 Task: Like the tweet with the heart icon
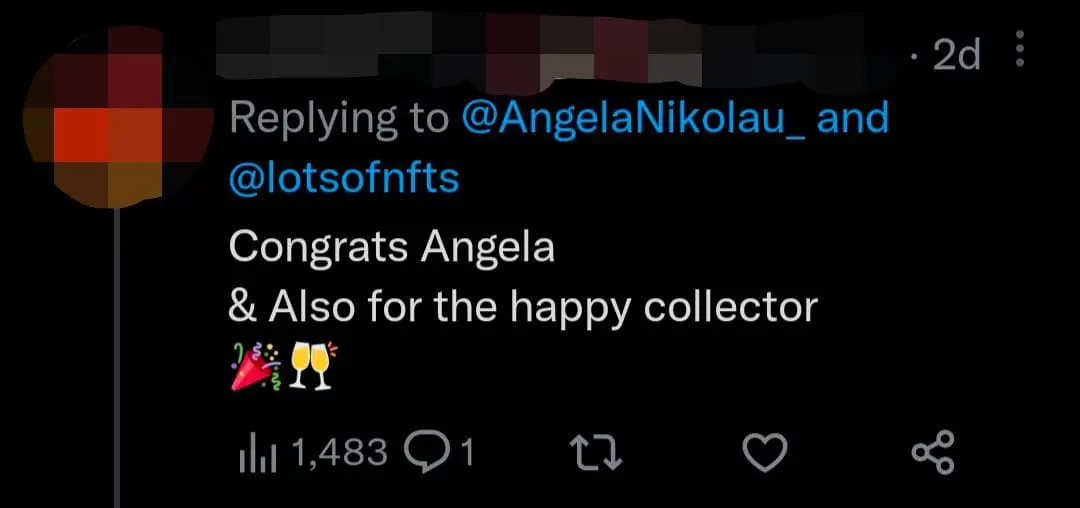767,454
